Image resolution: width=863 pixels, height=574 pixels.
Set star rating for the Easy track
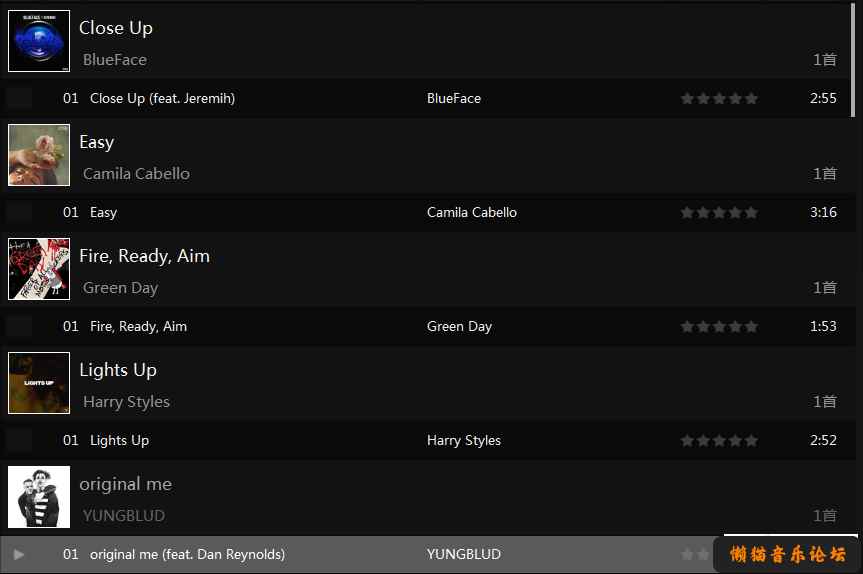[x=719, y=212]
